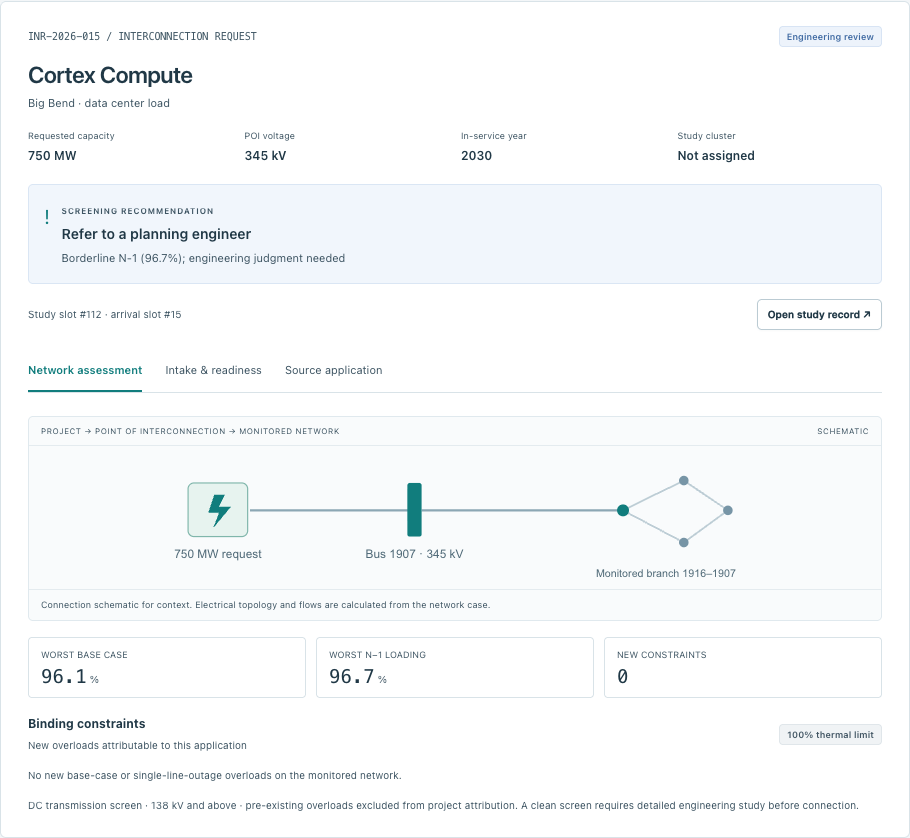Click 'INR-2026-015 / INTERCONNECTION REQUEST' identifier

click(x=142, y=37)
